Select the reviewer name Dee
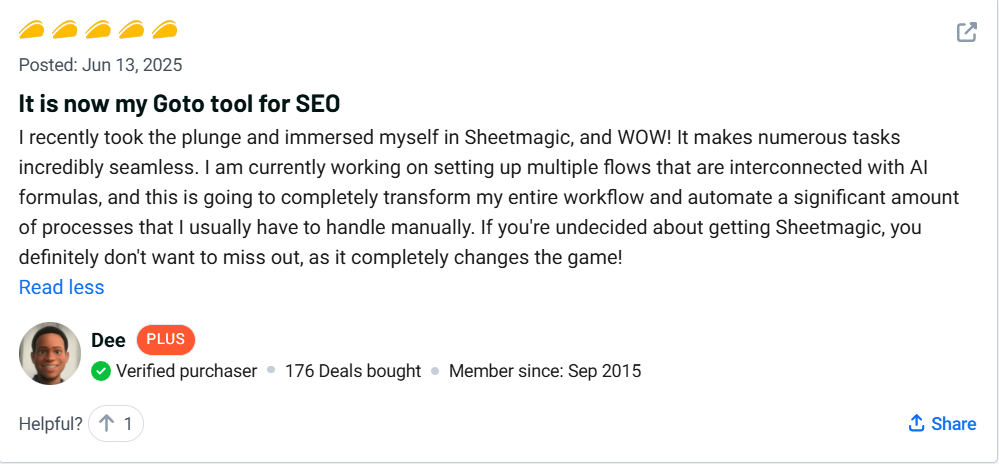Viewport: 999px width, 464px height. point(108,340)
